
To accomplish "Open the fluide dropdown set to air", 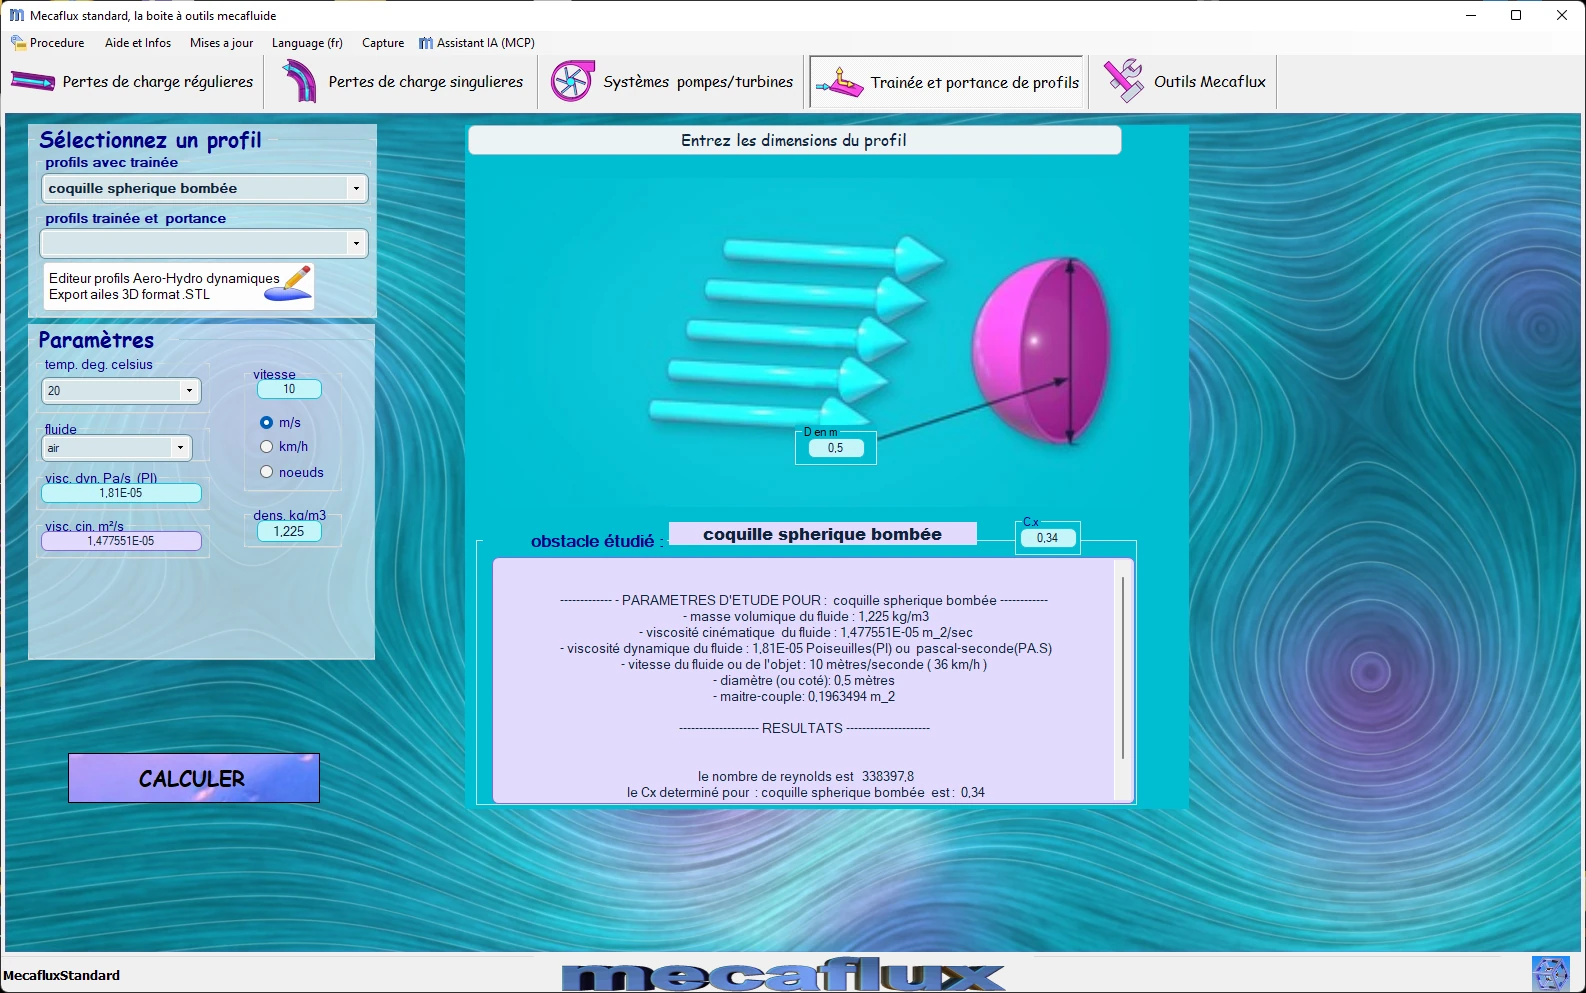I will [x=180, y=448].
